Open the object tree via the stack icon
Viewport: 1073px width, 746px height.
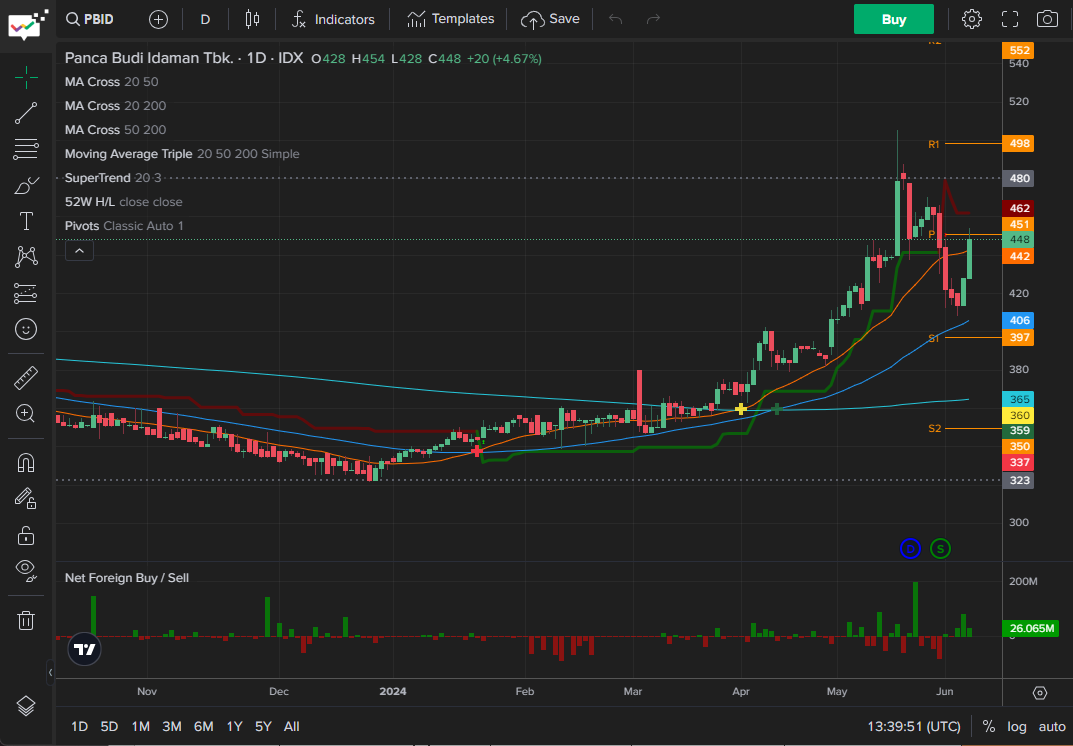pyautogui.click(x=26, y=705)
